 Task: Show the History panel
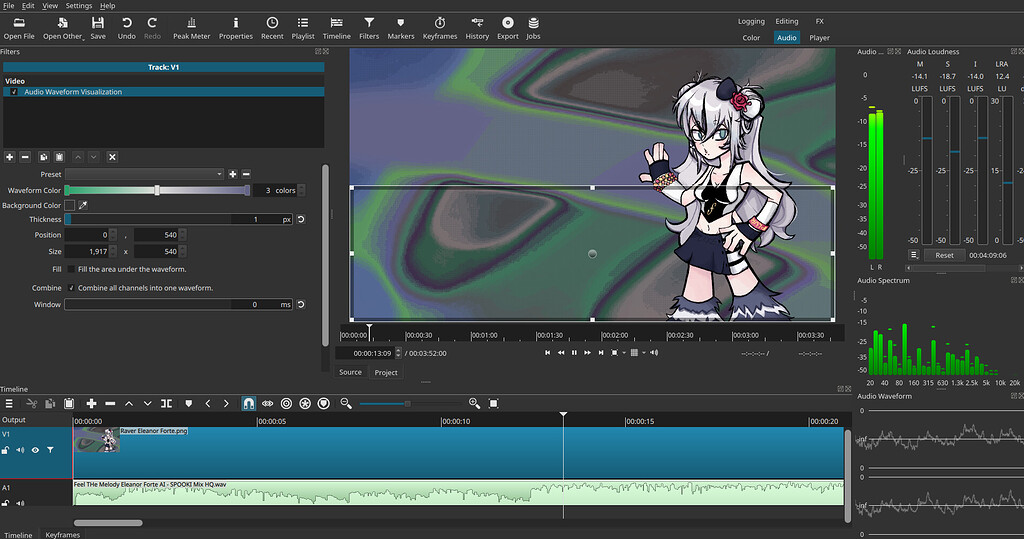coord(477,28)
